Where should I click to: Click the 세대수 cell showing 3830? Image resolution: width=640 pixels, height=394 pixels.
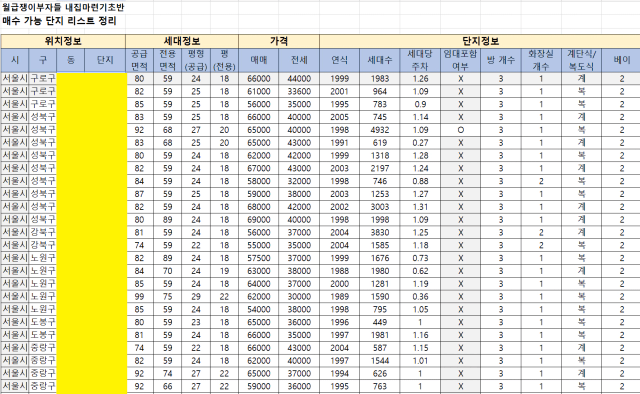[x=380, y=232]
